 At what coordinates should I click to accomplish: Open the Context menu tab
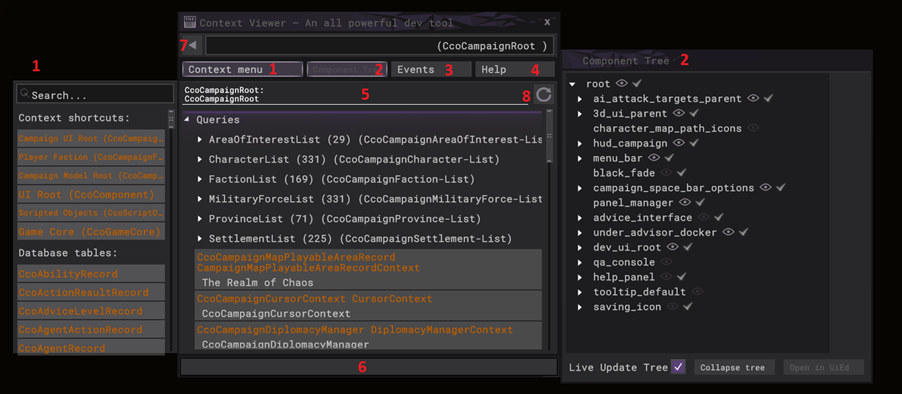click(243, 70)
